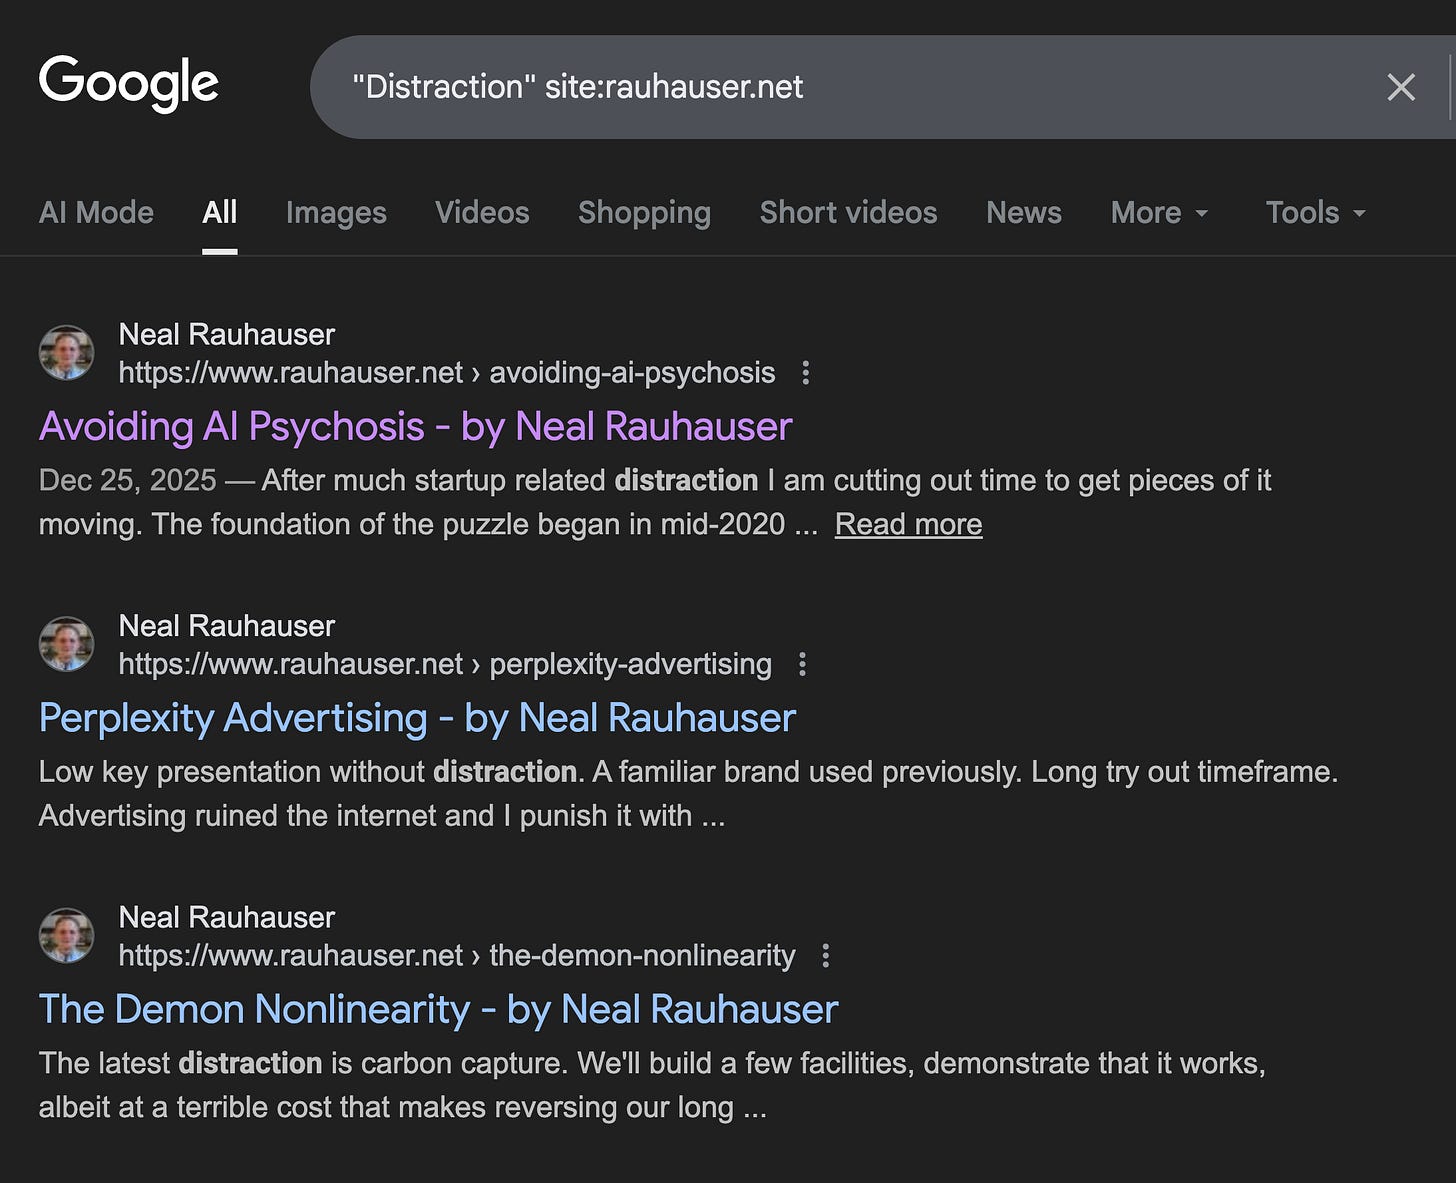Open the Tools dropdown
Screen dimensions: 1456x1183
[x=1315, y=212]
